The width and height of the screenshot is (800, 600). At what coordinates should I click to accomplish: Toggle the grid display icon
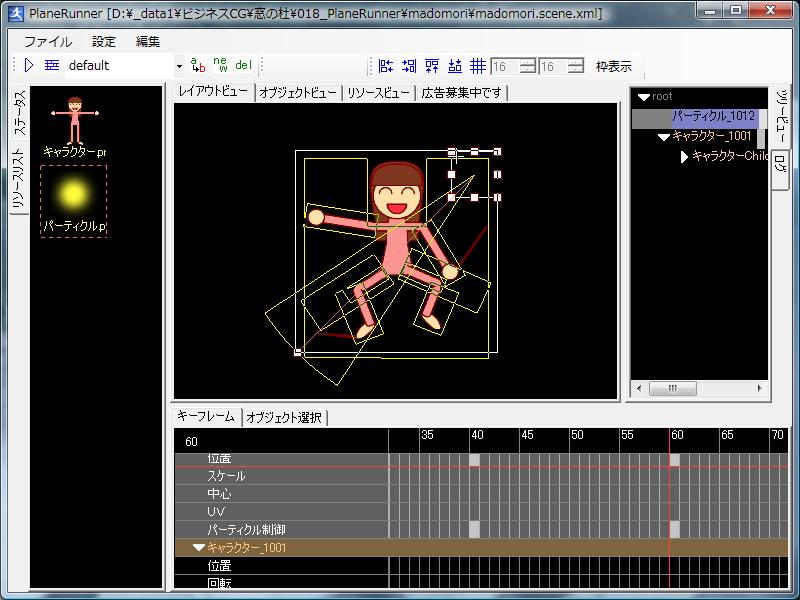pos(477,65)
